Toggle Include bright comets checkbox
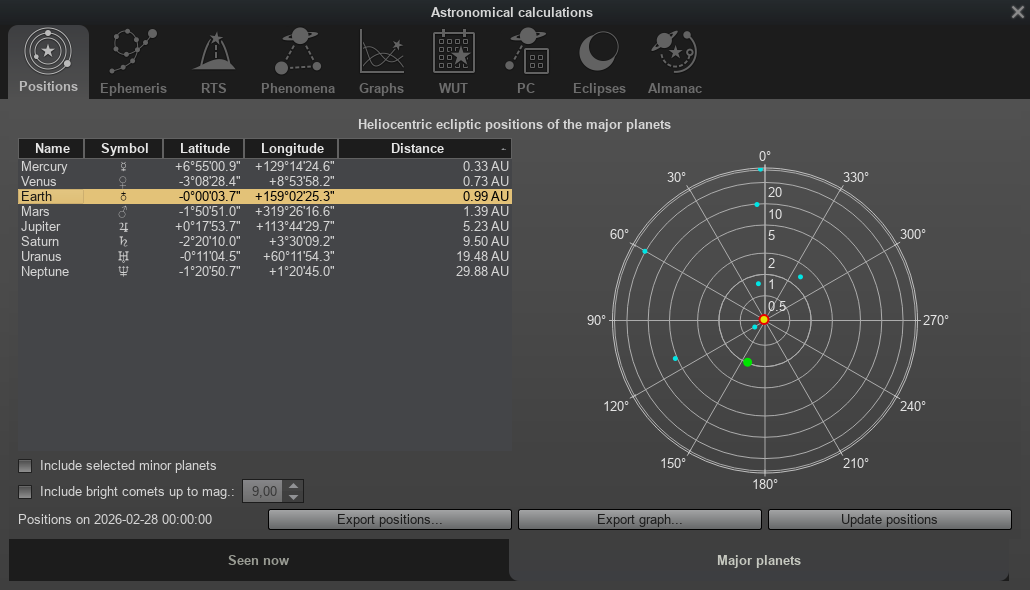The height and width of the screenshot is (590, 1030). (26, 492)
